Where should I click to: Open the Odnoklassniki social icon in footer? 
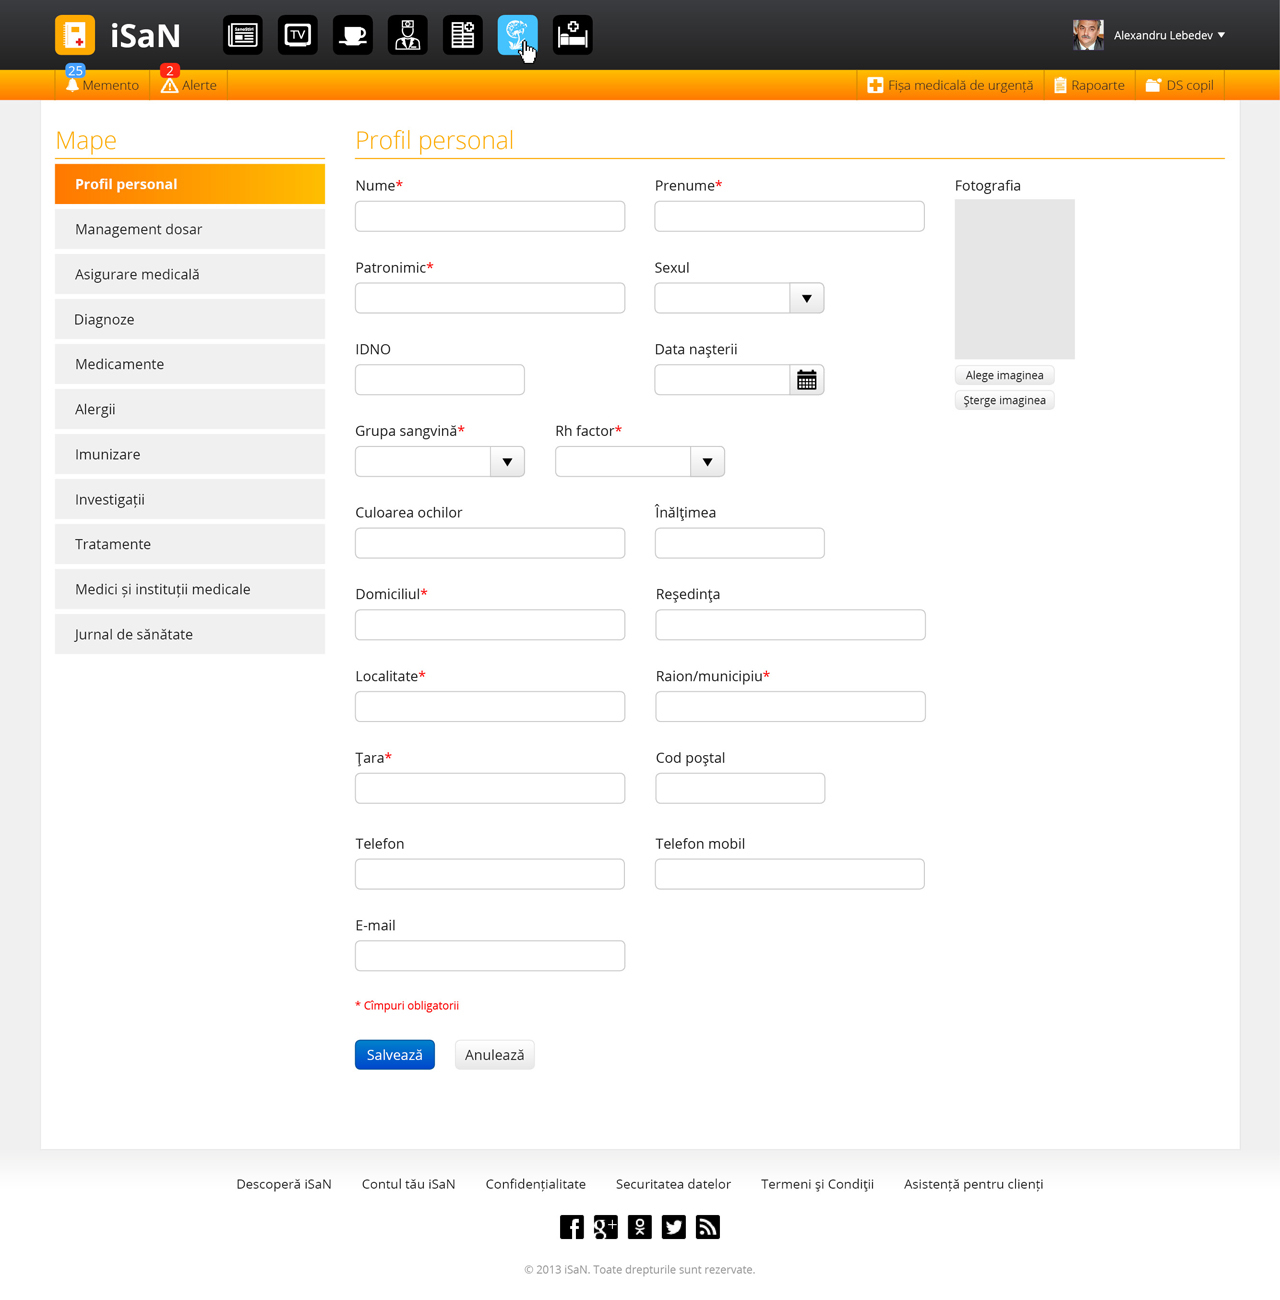[640, 1227]
